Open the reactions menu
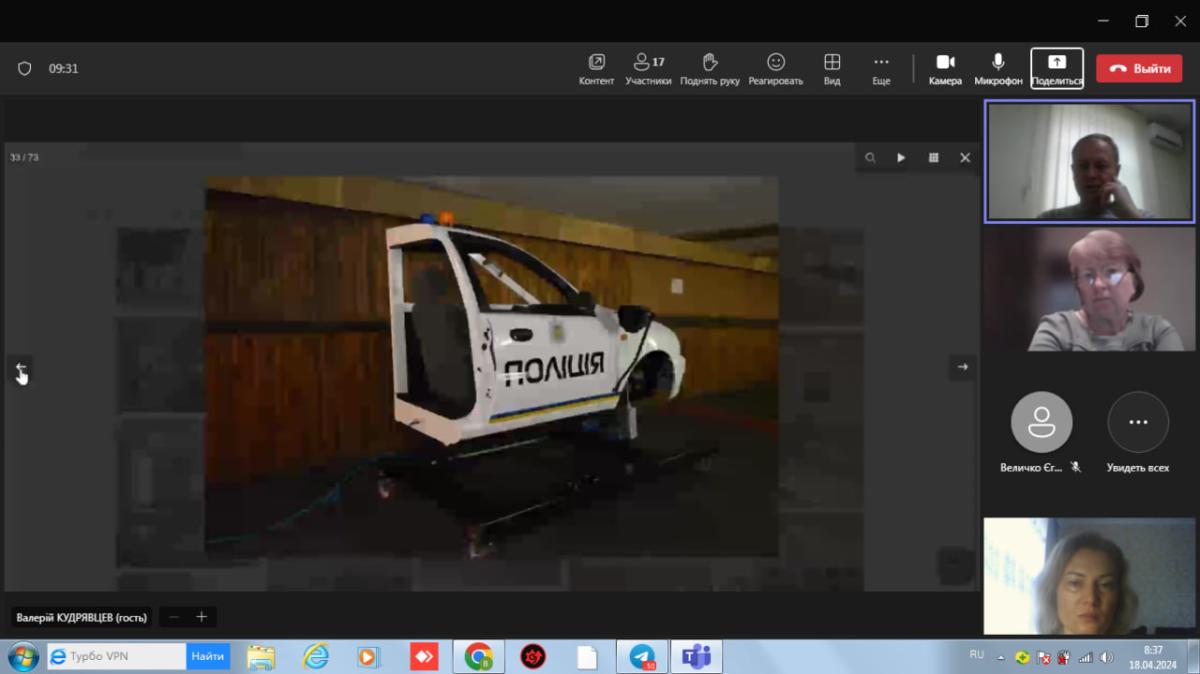 click(775, 68)
